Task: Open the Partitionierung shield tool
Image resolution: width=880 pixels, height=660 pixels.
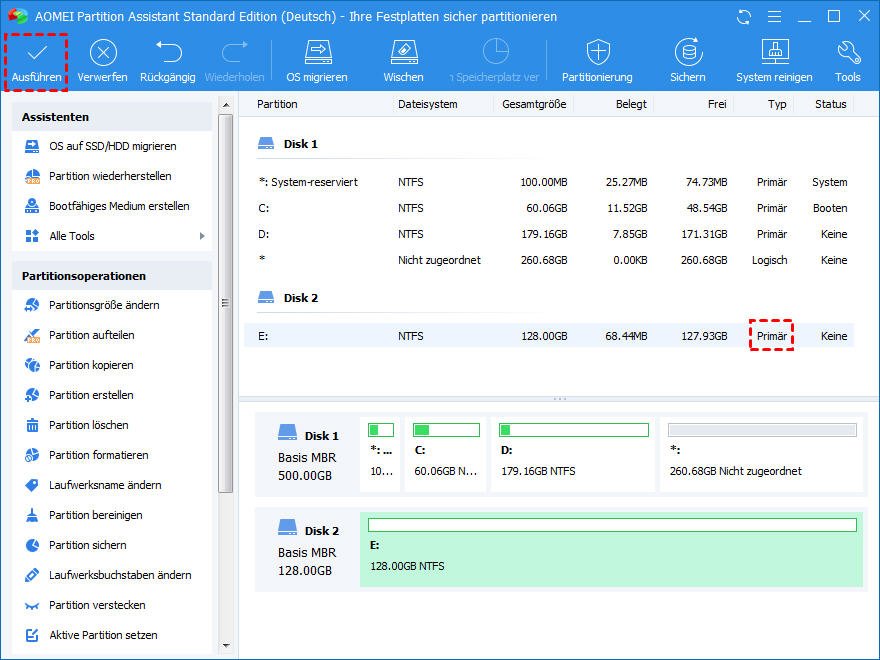Action: (597, 53)
